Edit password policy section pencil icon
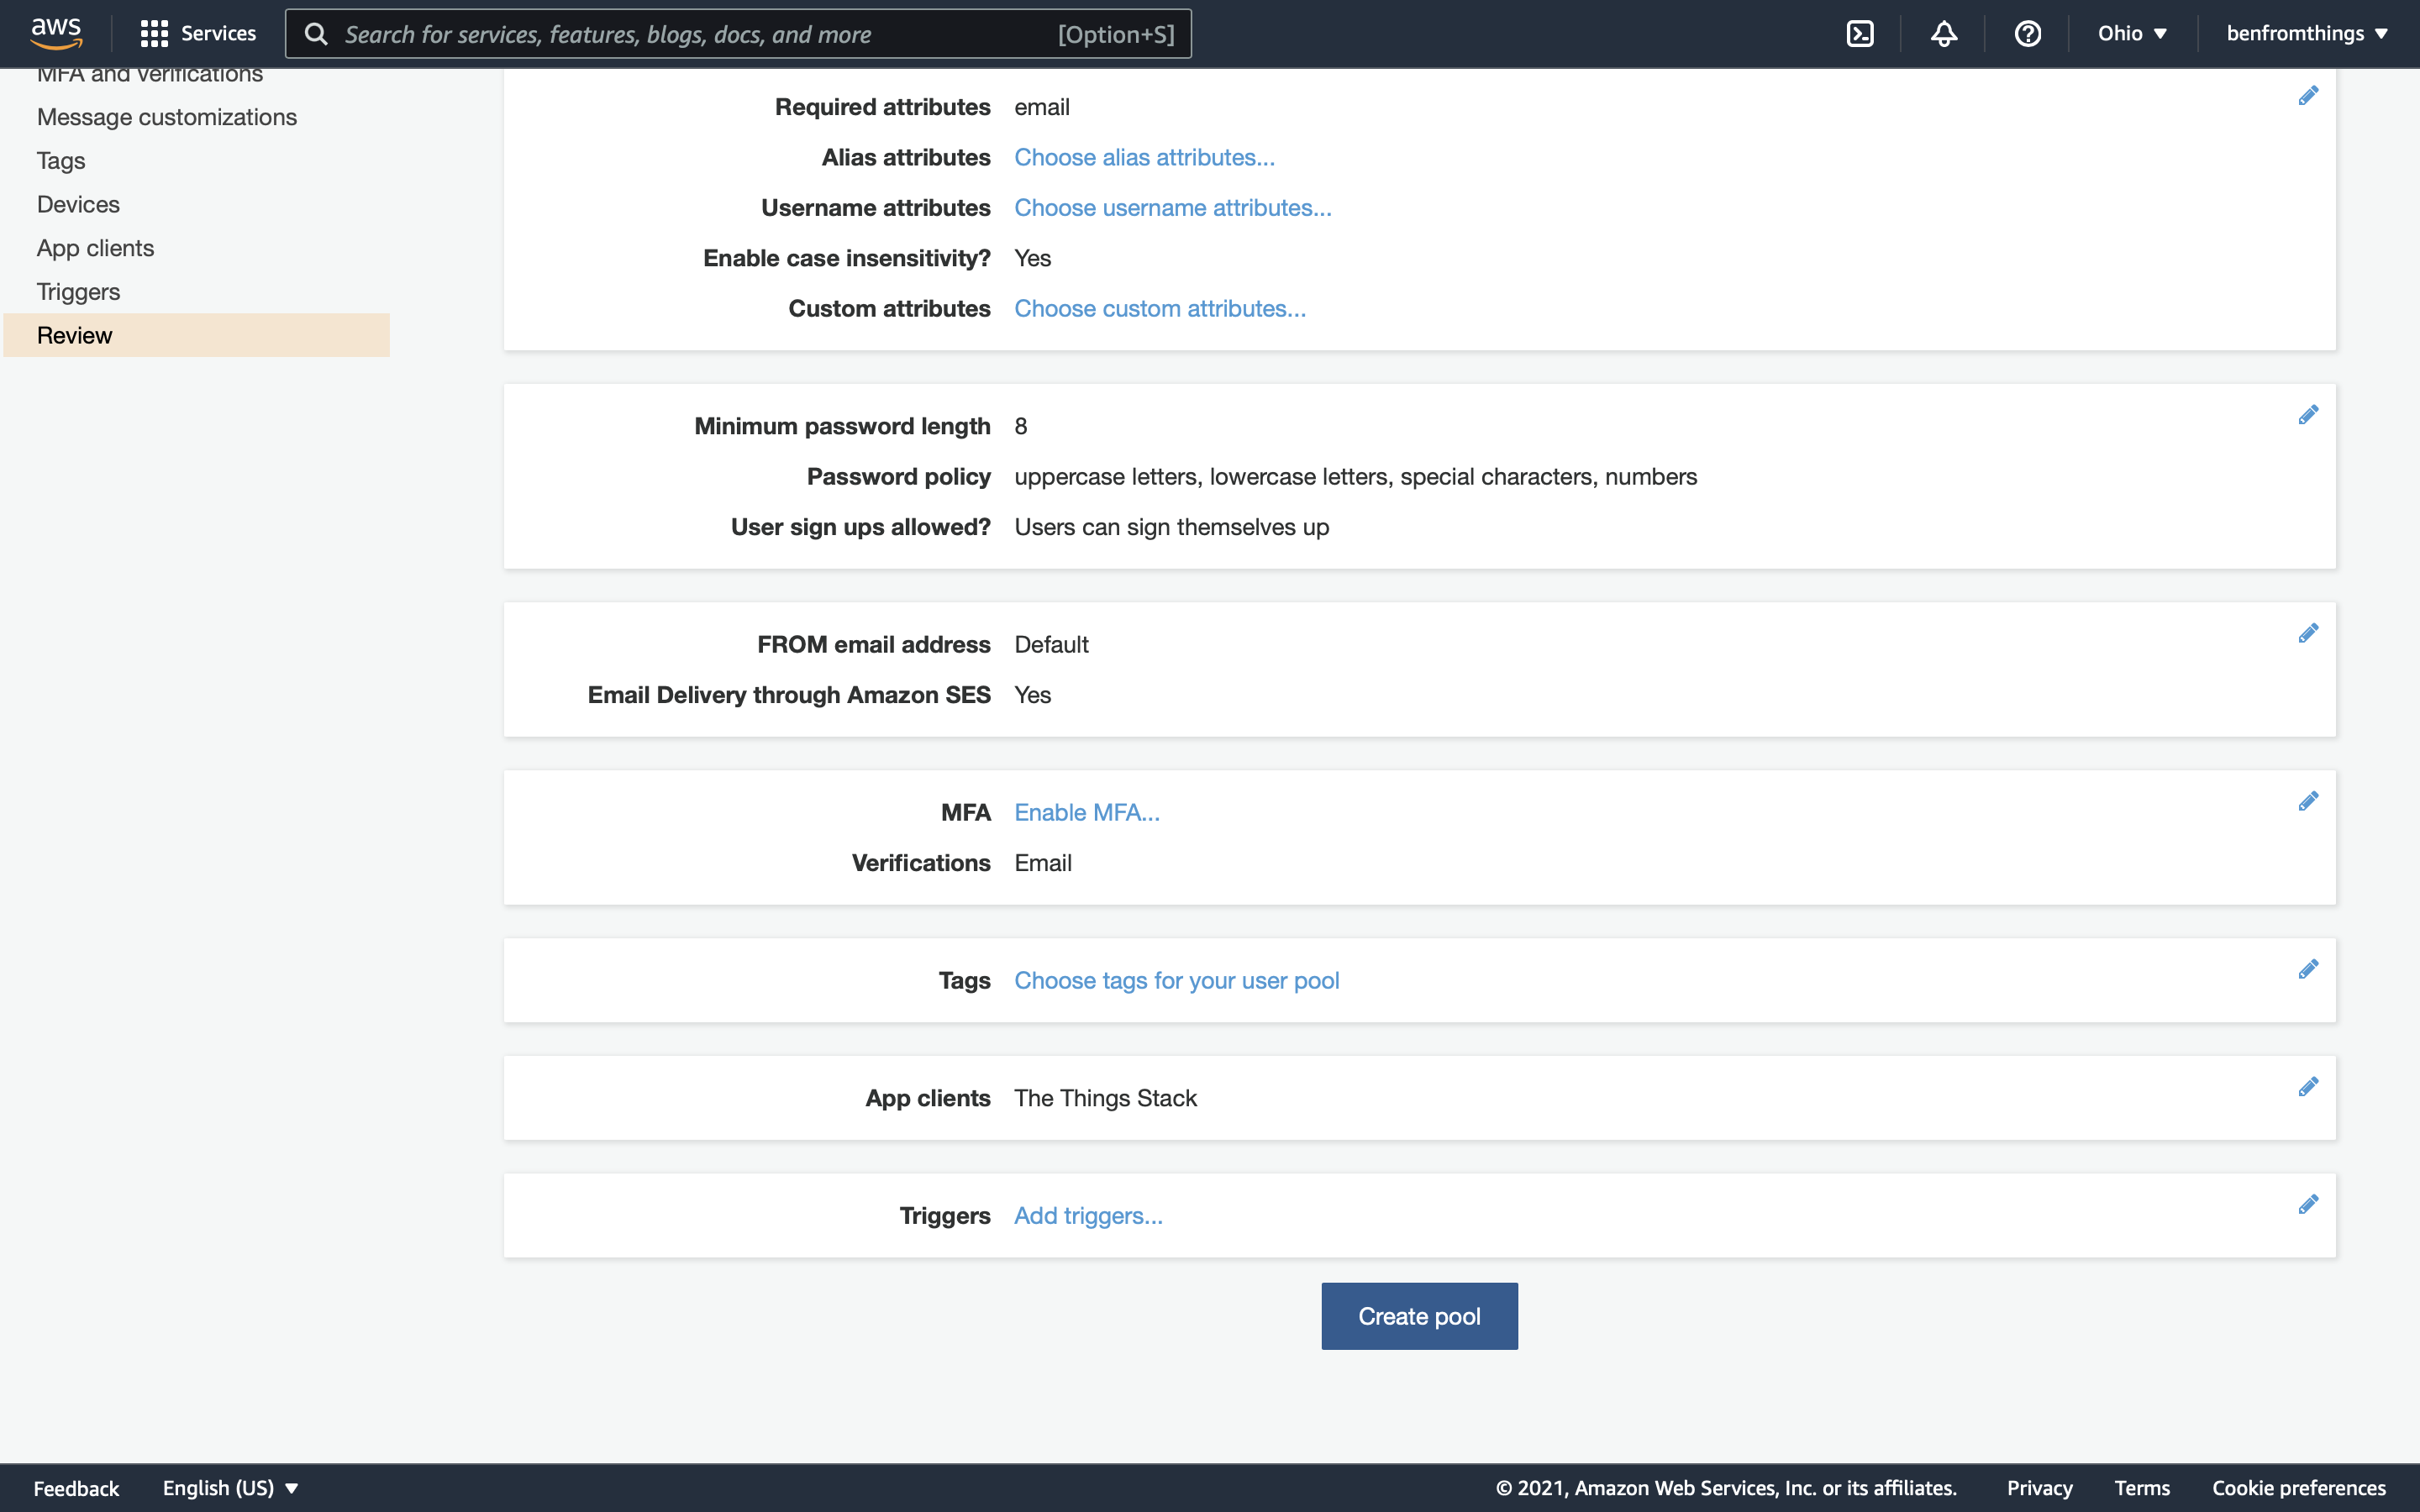The width and height of the screenshot is (2420, 1512). [x=2308, y=415]
